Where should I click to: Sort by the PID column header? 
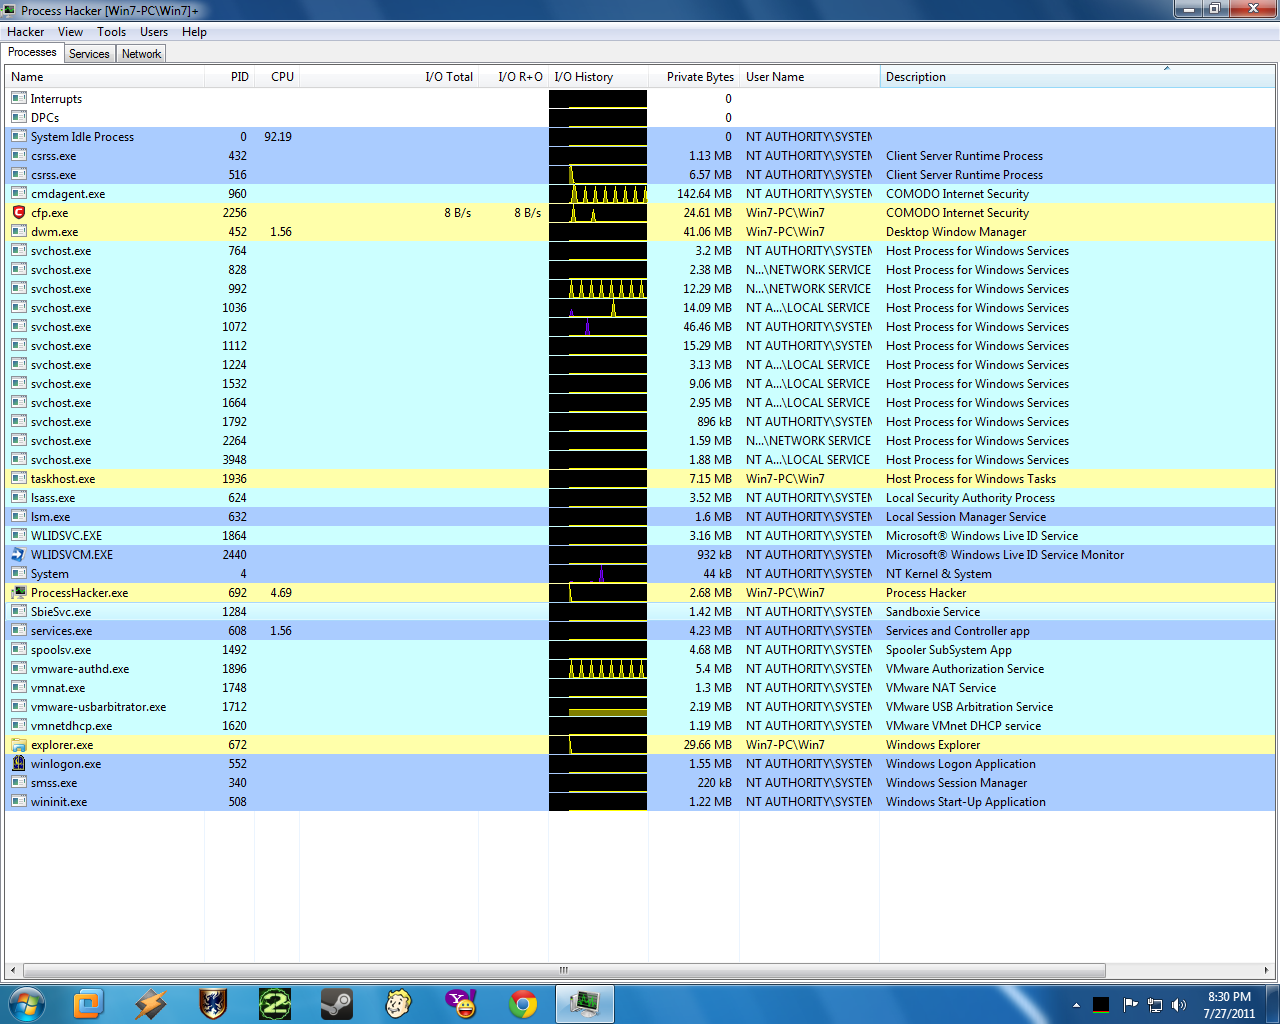229,77
